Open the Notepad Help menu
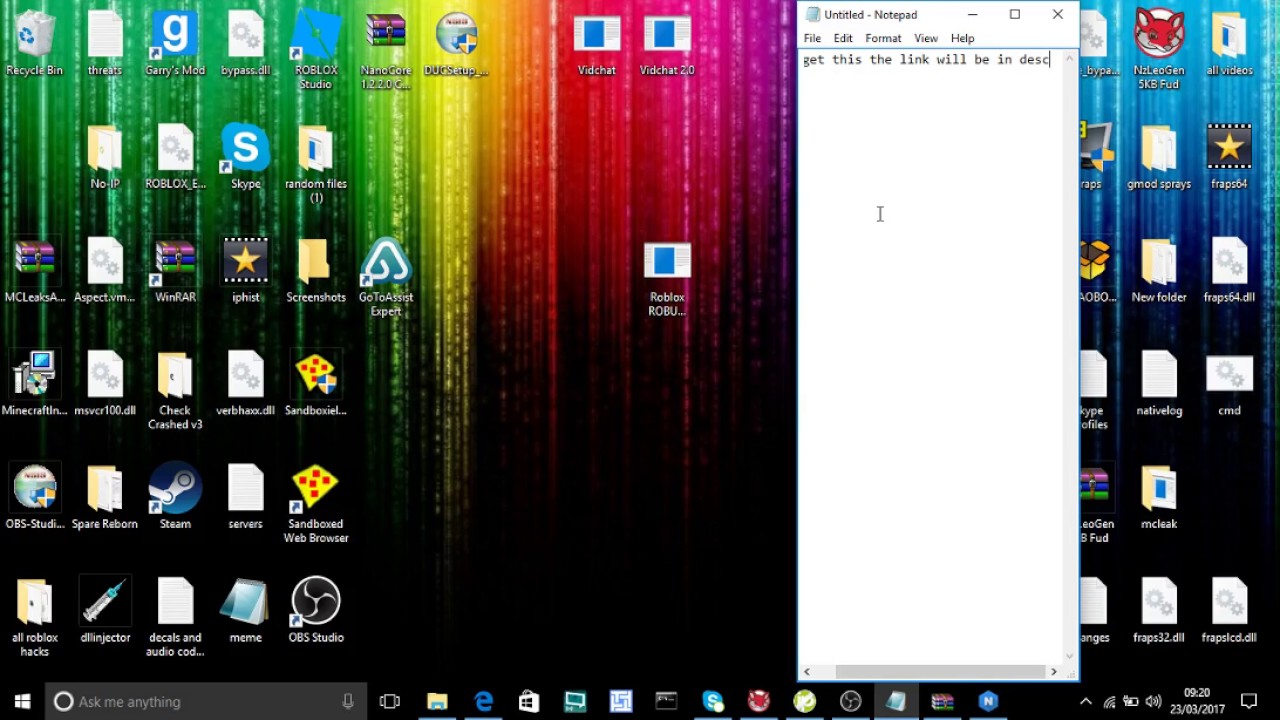This screenshot has width=1280, height=720. tap(962, 38)
